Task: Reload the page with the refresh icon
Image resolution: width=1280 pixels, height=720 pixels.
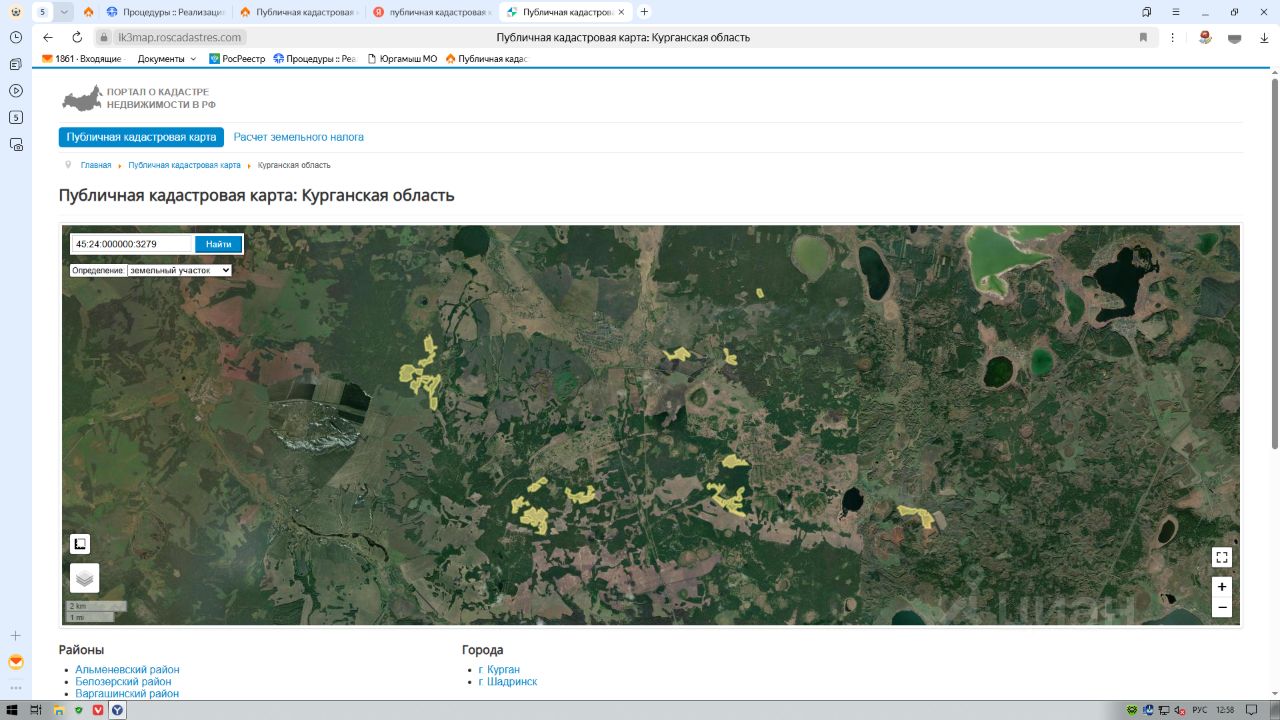Action: click(x=77, y=37)
